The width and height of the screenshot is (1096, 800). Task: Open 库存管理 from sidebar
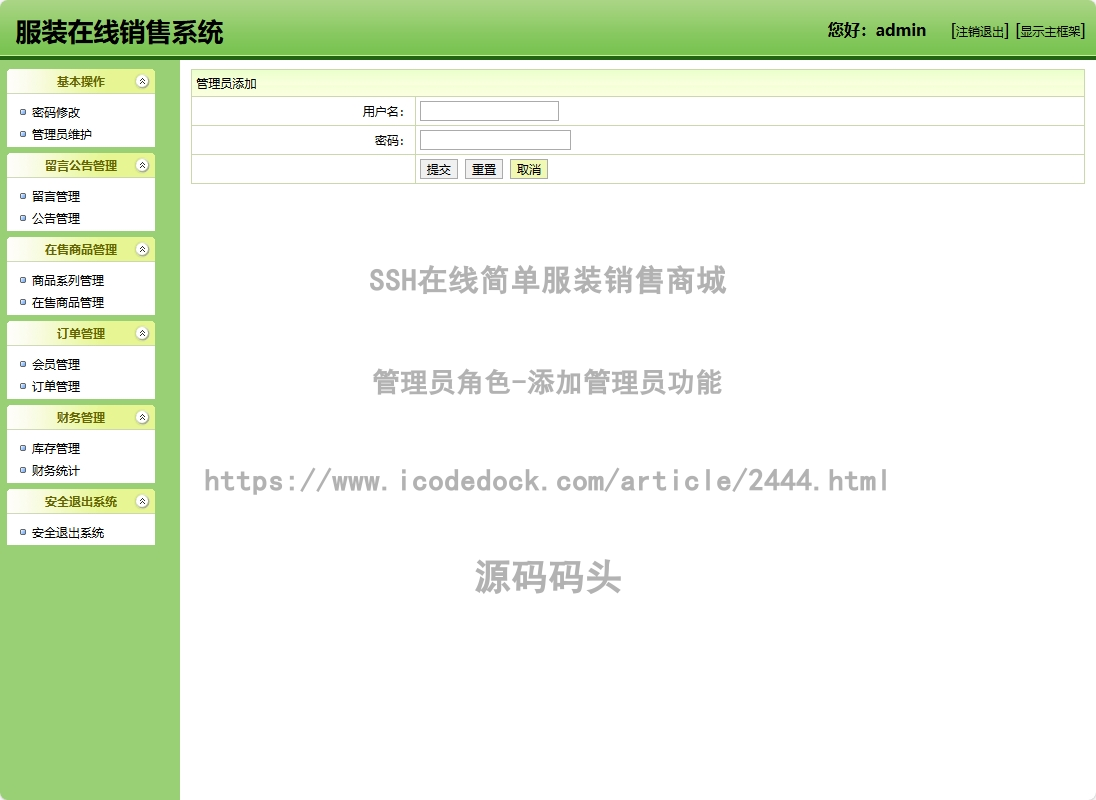[56, 449]
